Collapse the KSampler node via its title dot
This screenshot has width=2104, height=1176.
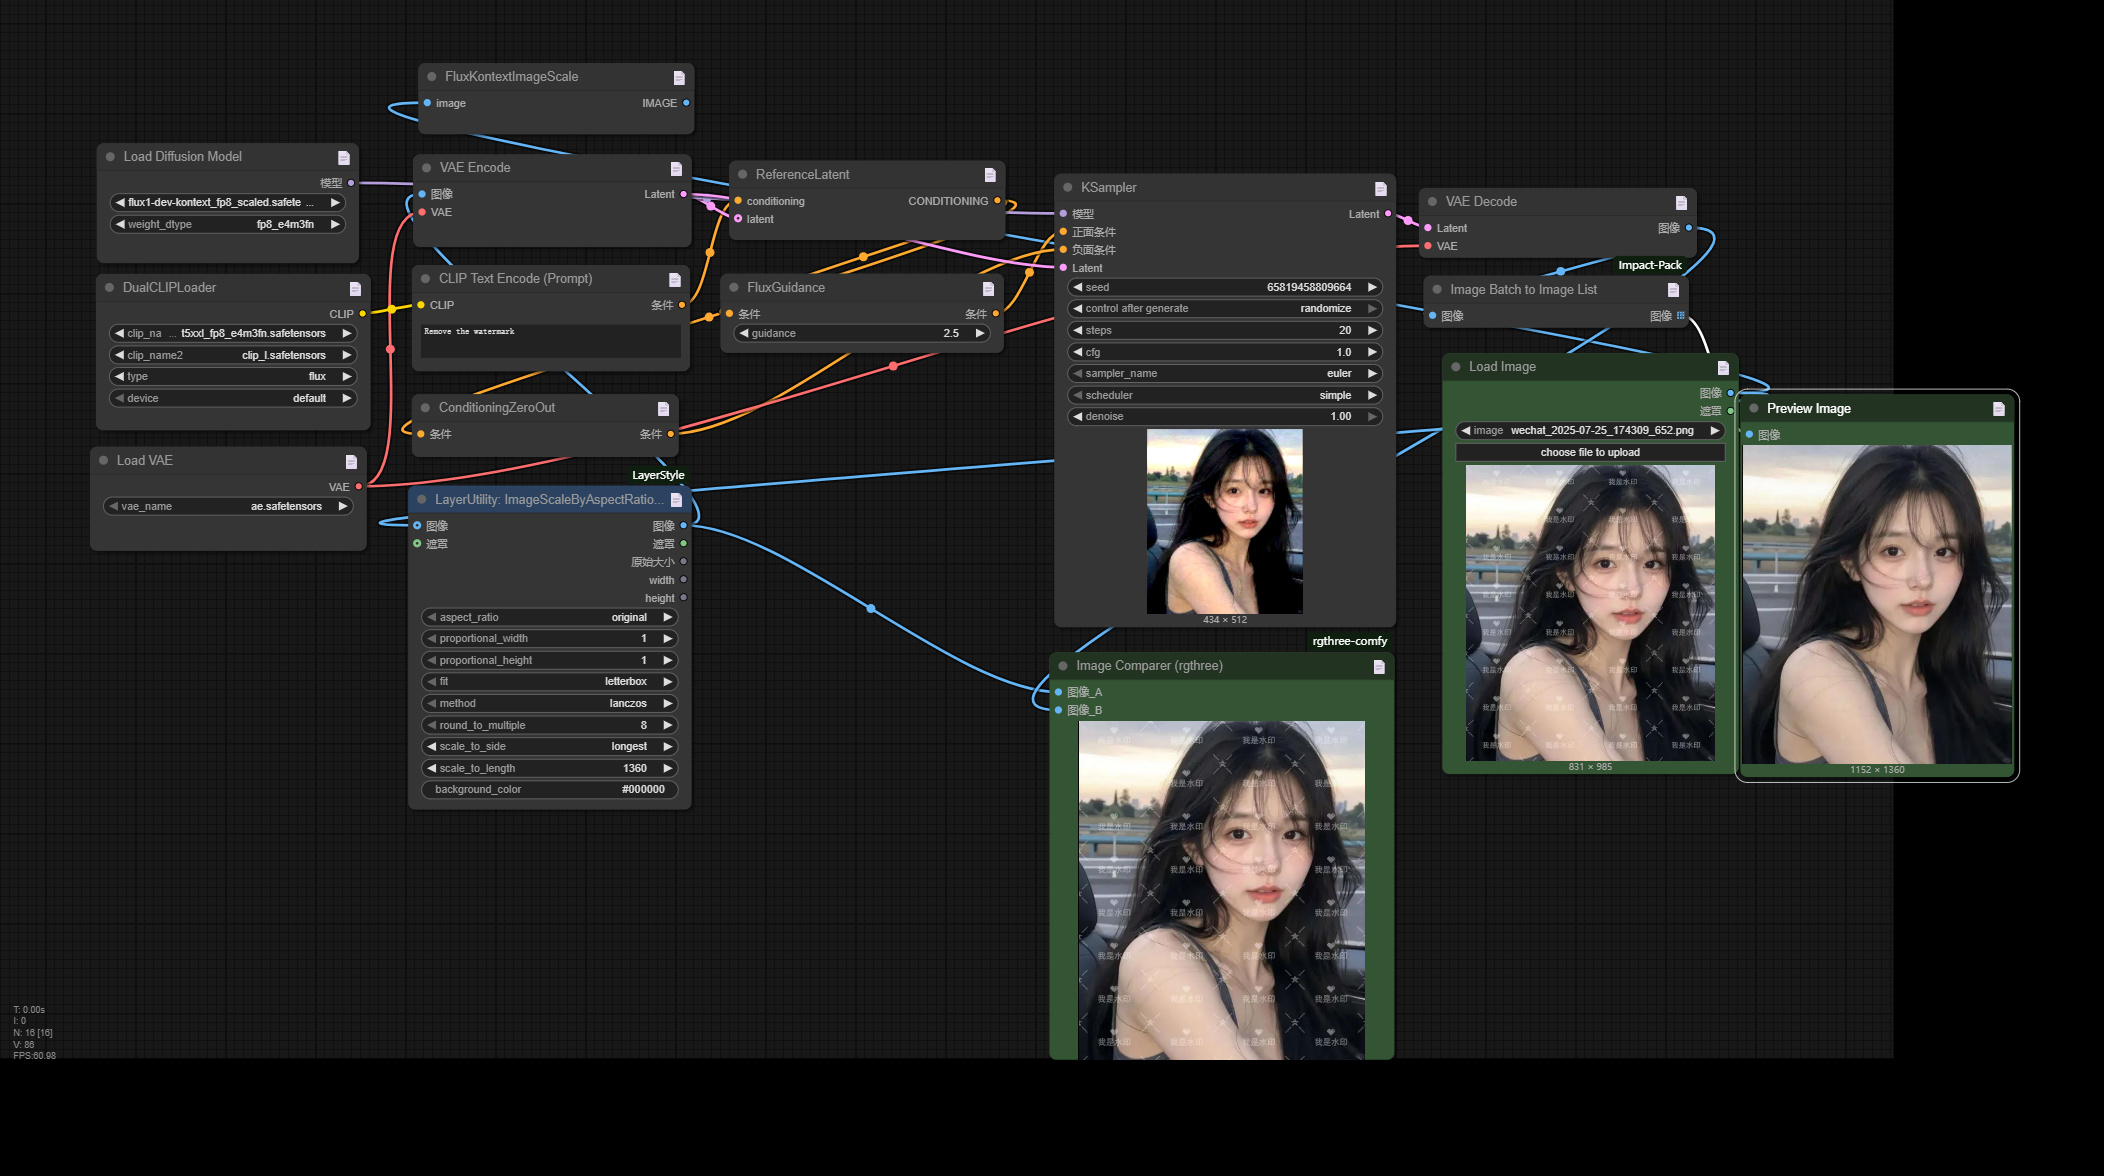[1068, 187]
